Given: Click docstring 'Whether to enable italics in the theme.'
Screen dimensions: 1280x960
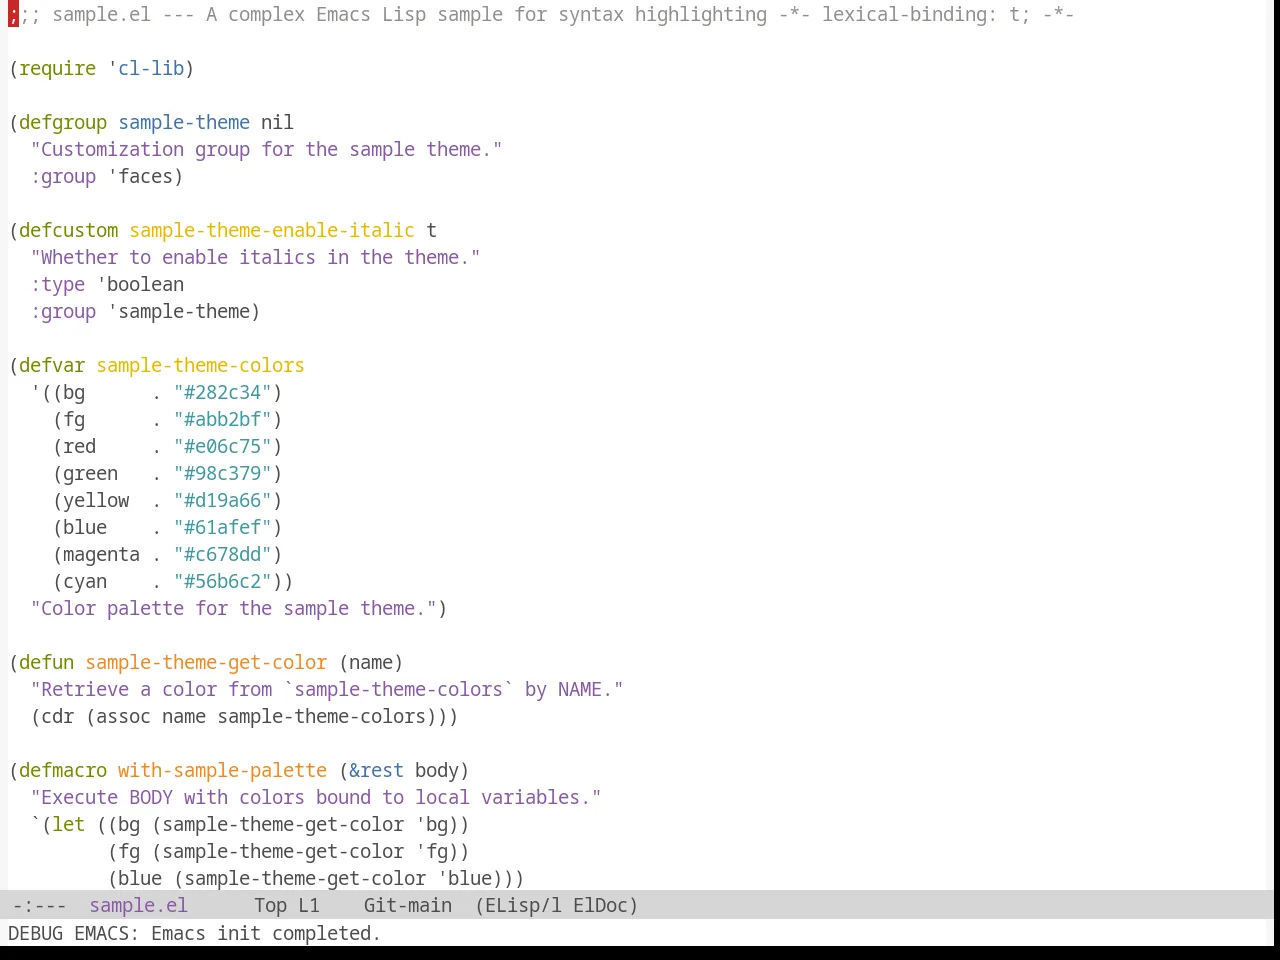Looking at the screenshot, I should [x=255, y=257].
